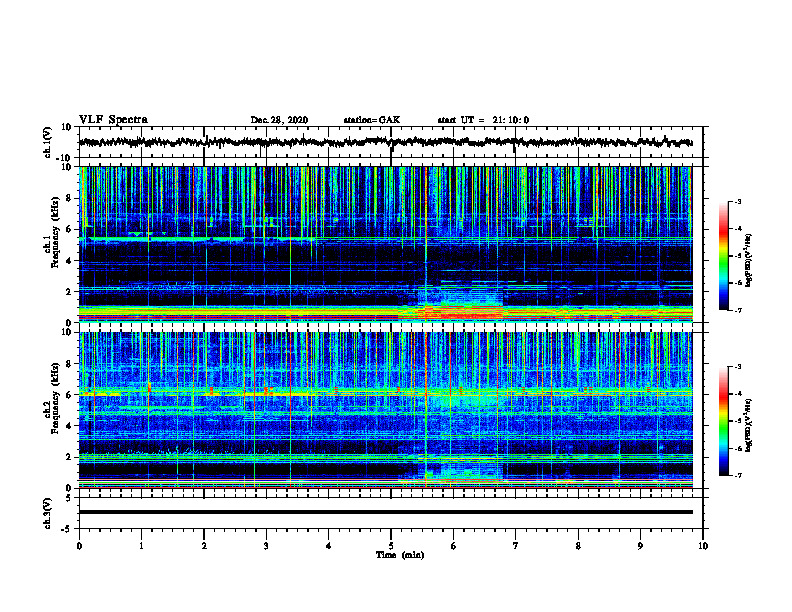
Task: Click the "ch.3(V)" axis label
Action: (x=47, y=514)
